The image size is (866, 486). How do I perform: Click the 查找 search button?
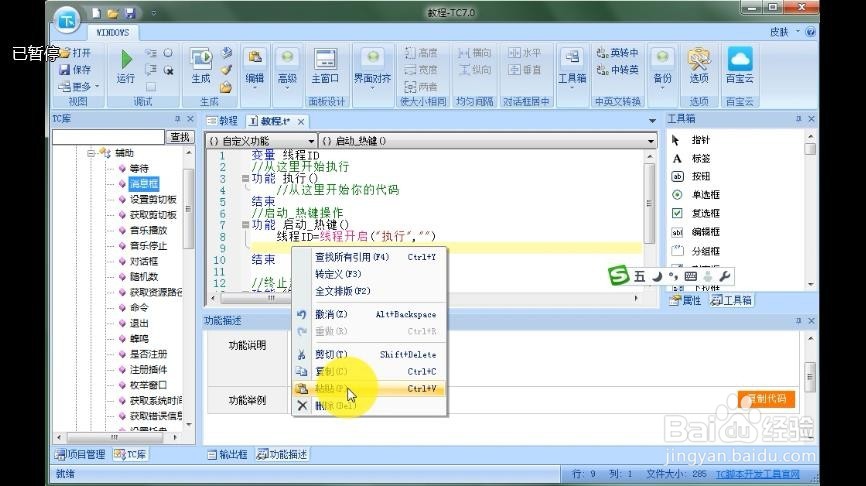pos(180,137)
